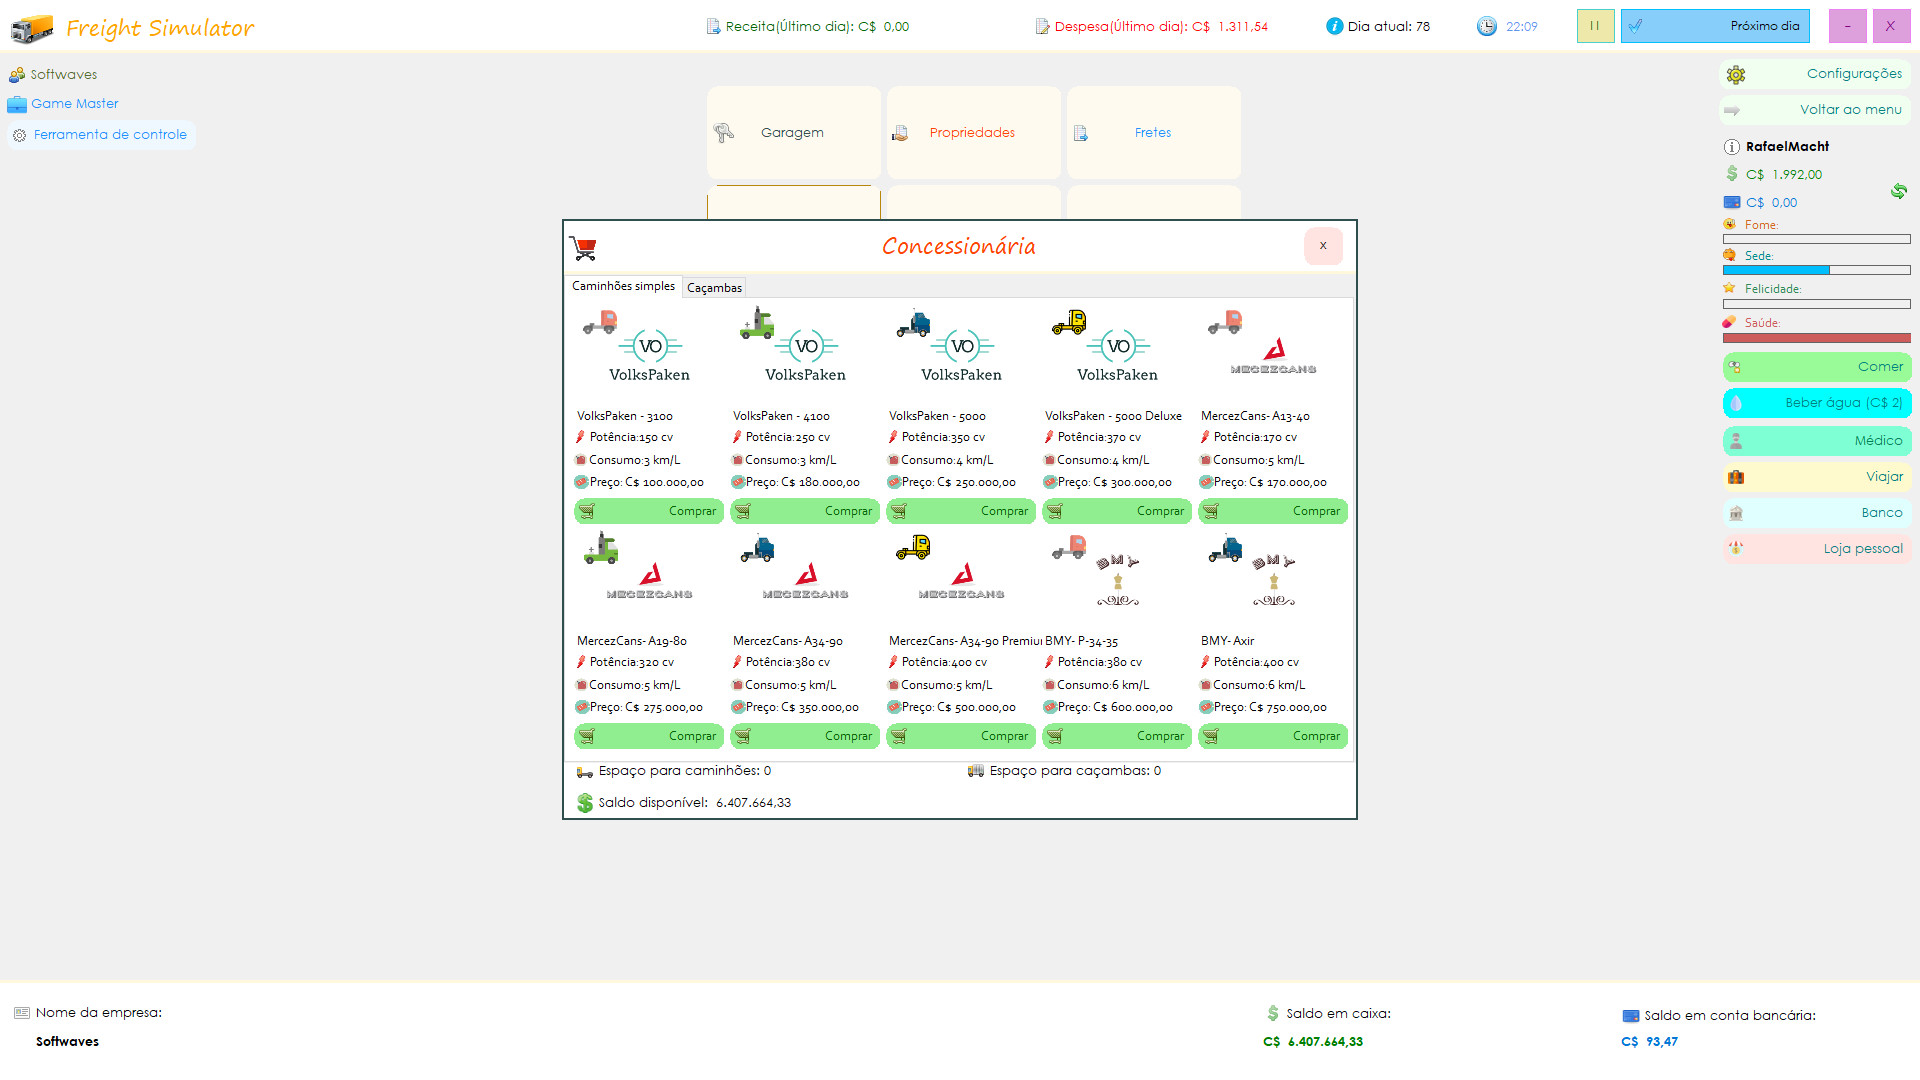Buy the VolksPaken 3100 truck
Viewport: 1920px width, 1080px height.
(648, 511)
